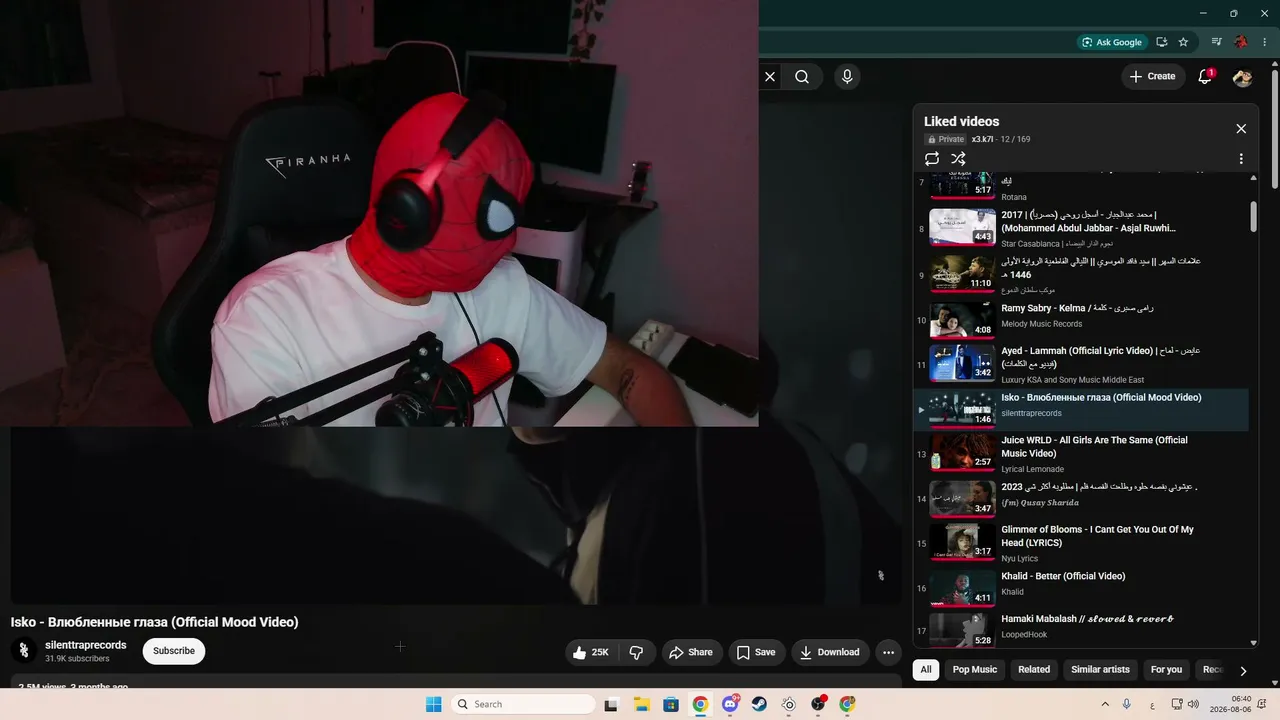The image size is (1280, 720).
Task: Open OBS Studio from the taskbar
Action: point(818,704)
